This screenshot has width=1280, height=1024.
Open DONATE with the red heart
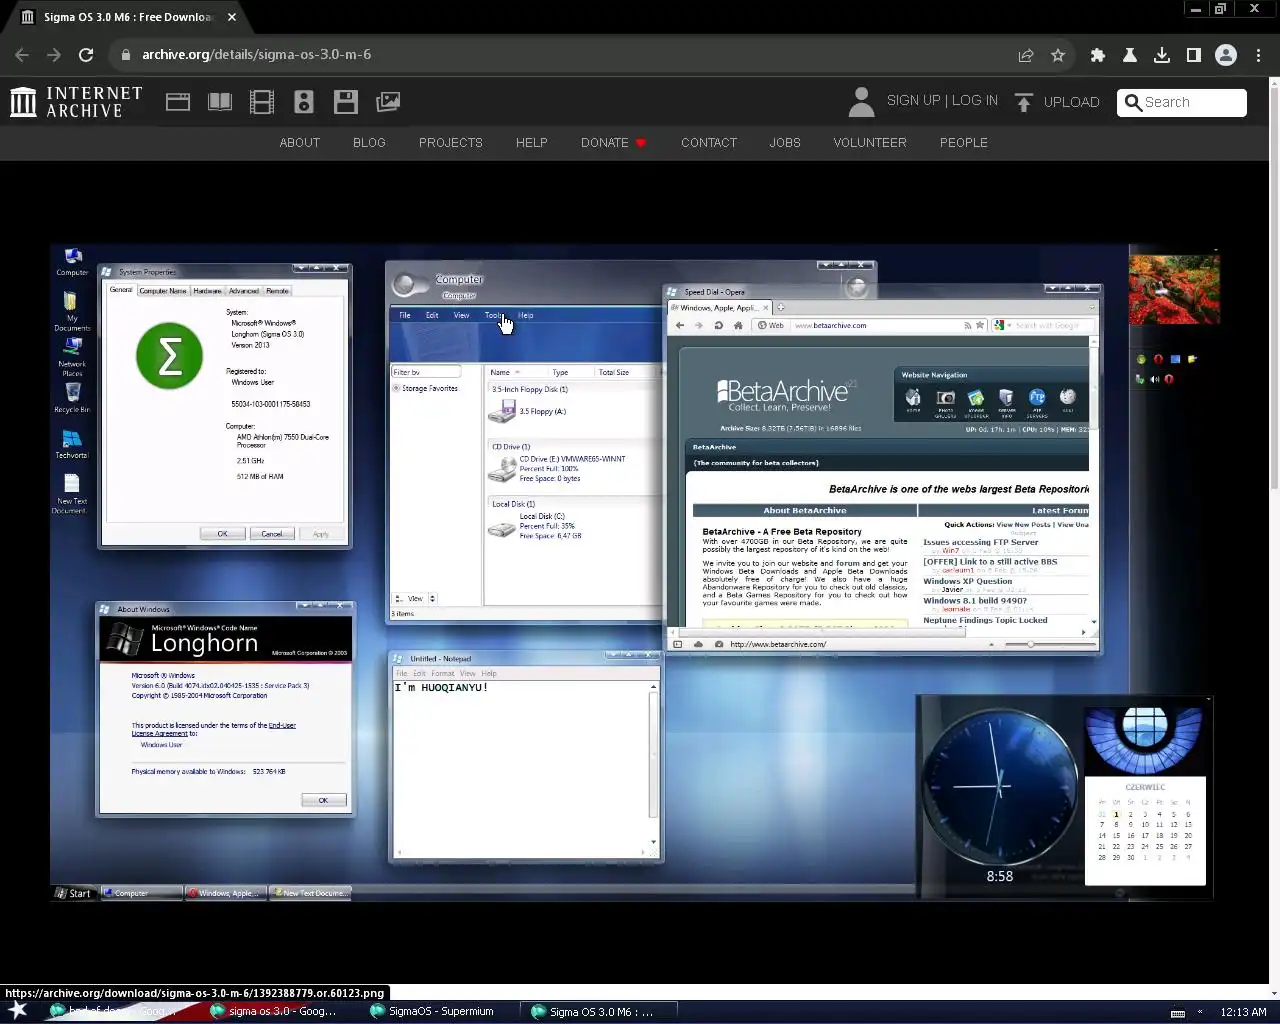pos(614,143)
